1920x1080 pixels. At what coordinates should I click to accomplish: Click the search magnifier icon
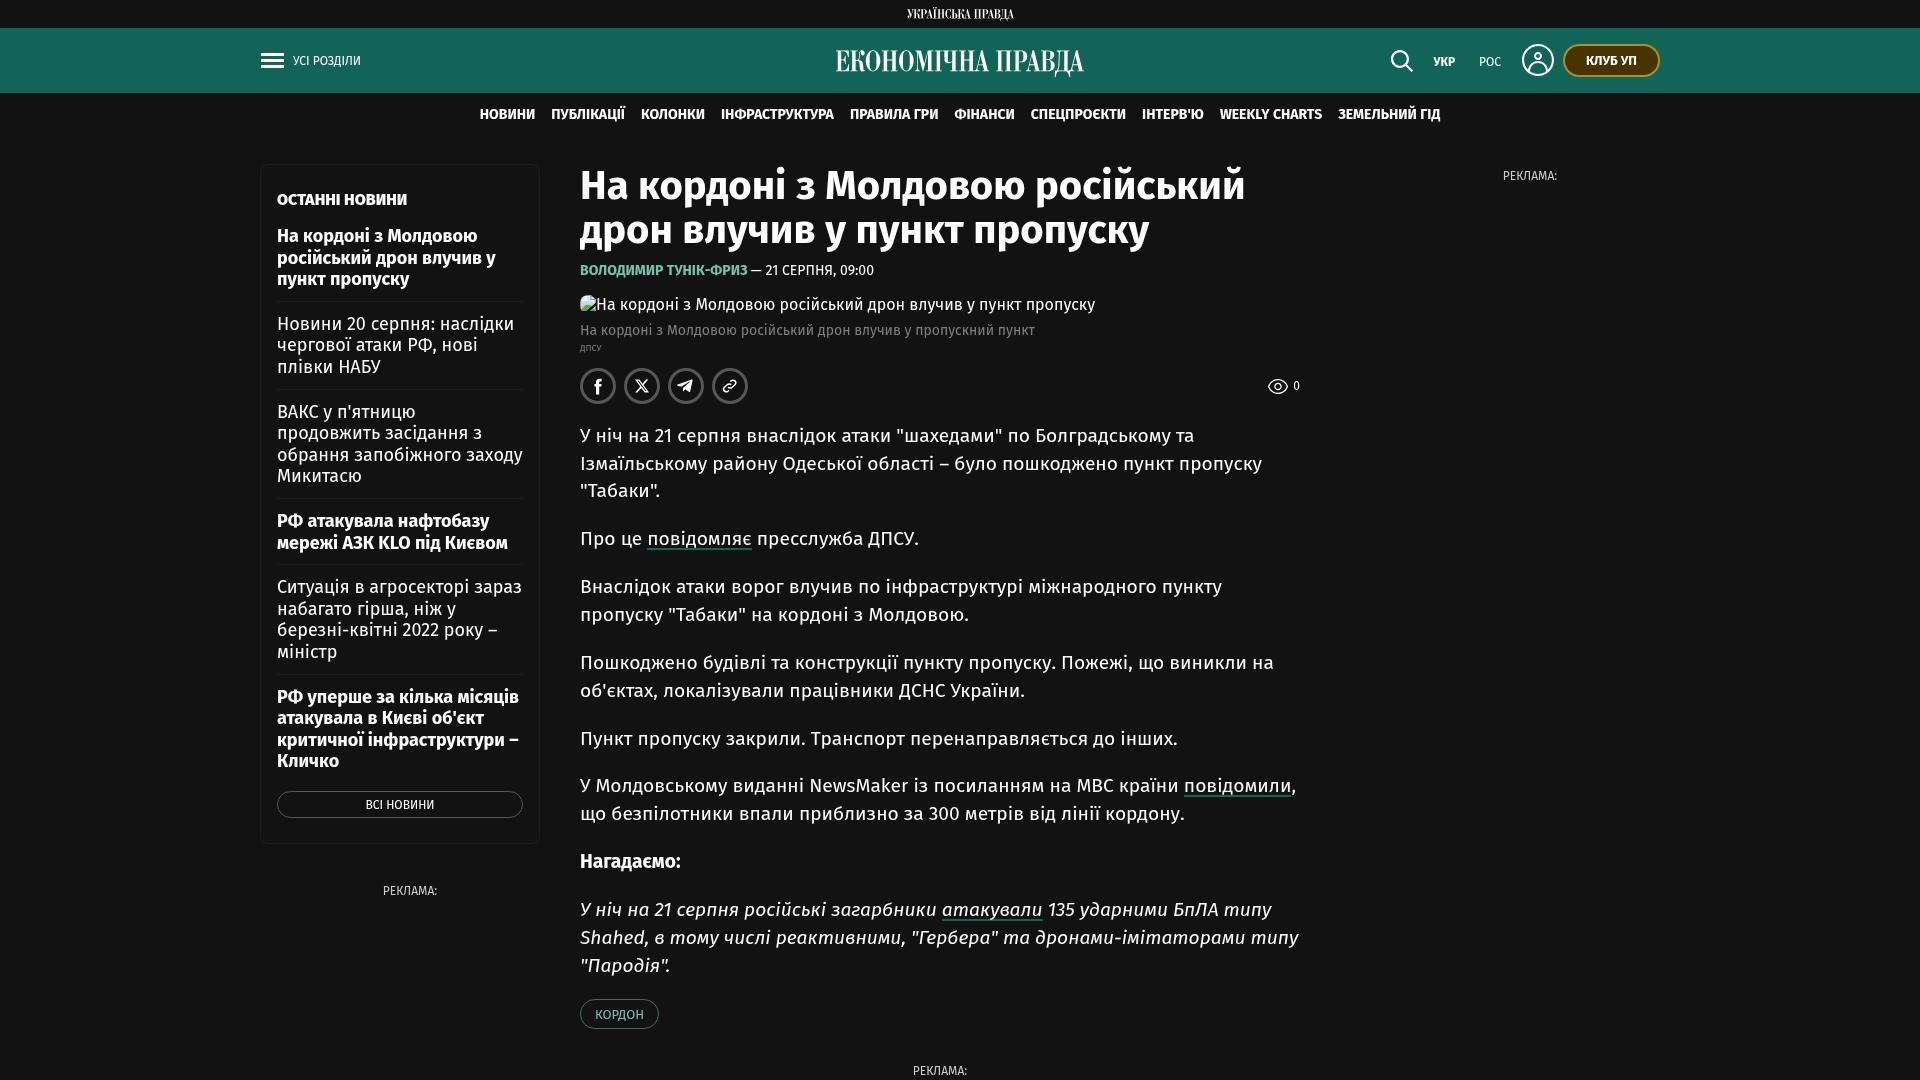(x=1402, y=61)
